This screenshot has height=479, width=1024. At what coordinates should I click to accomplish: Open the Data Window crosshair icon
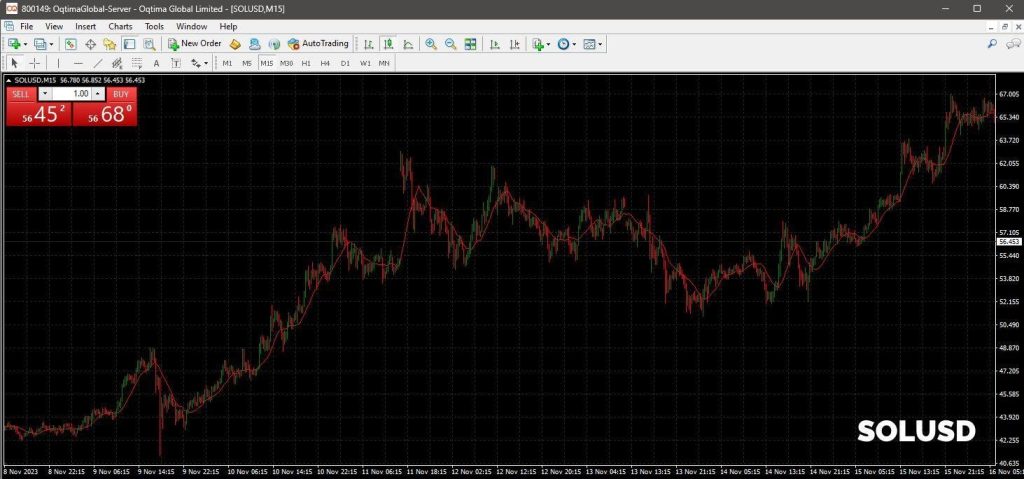coord(90,44)
